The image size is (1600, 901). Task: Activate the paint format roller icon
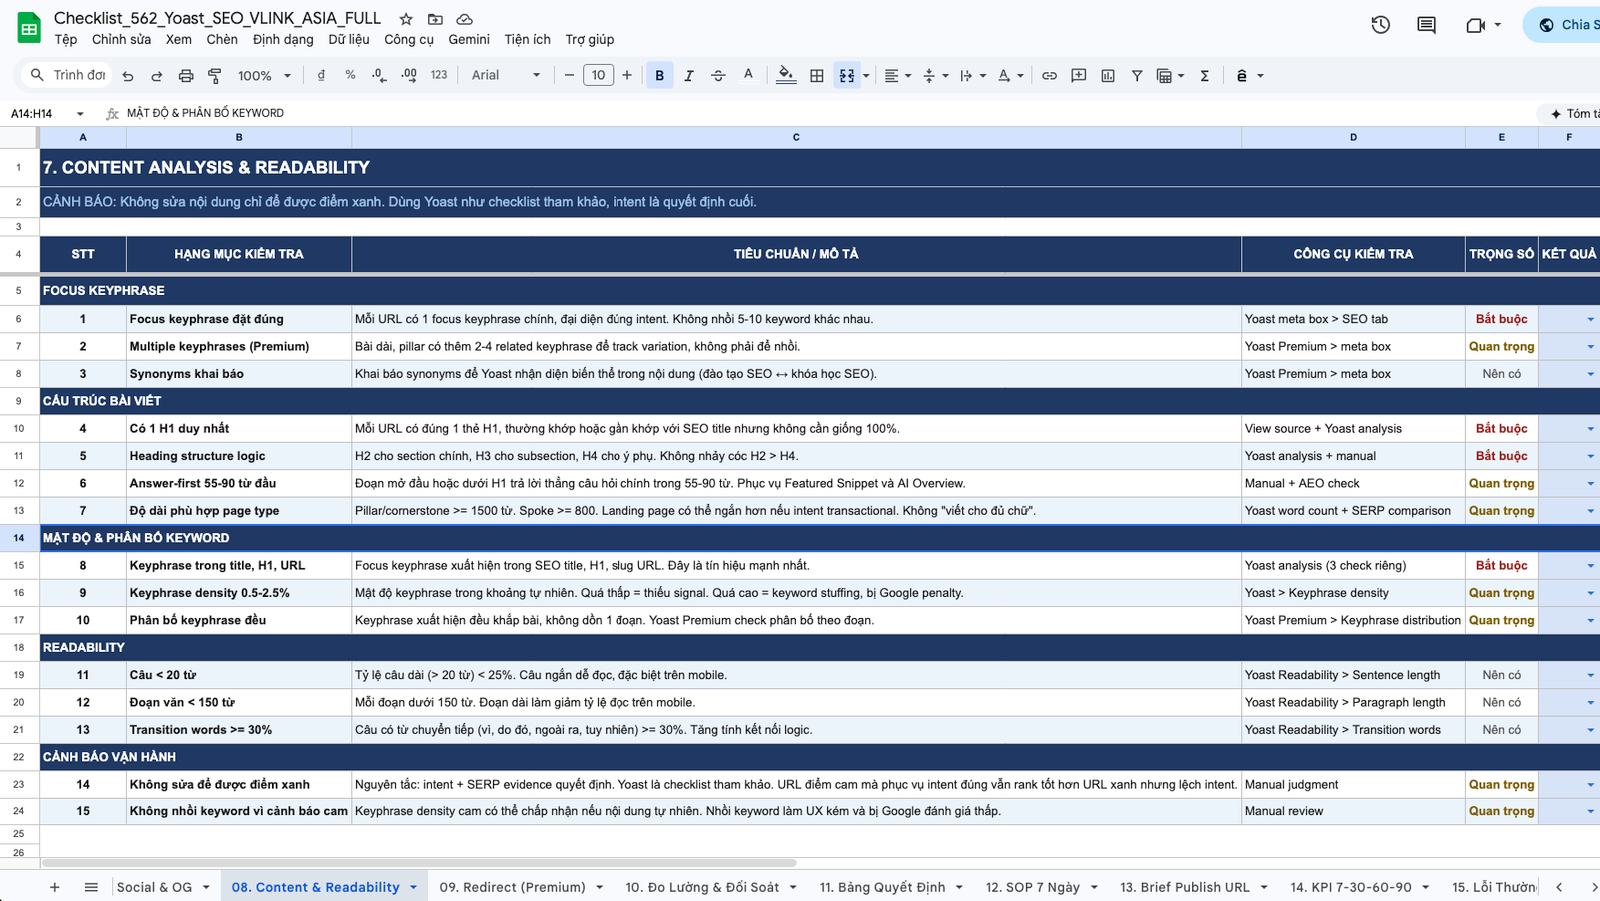pos(214,76)
